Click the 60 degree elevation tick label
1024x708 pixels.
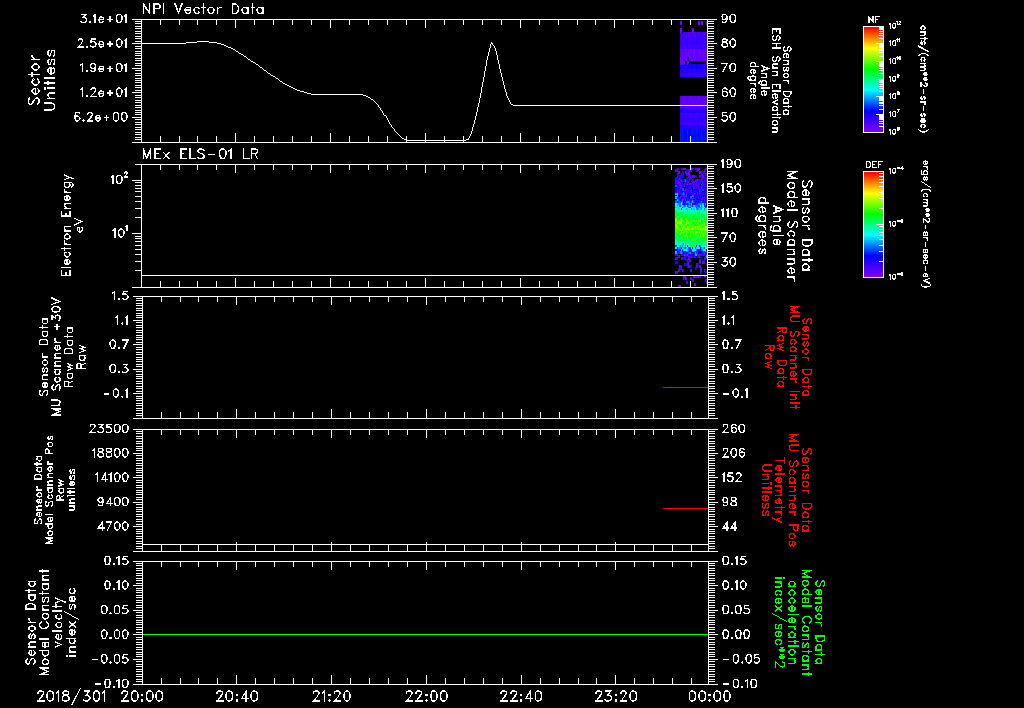(x=729, y=93)
